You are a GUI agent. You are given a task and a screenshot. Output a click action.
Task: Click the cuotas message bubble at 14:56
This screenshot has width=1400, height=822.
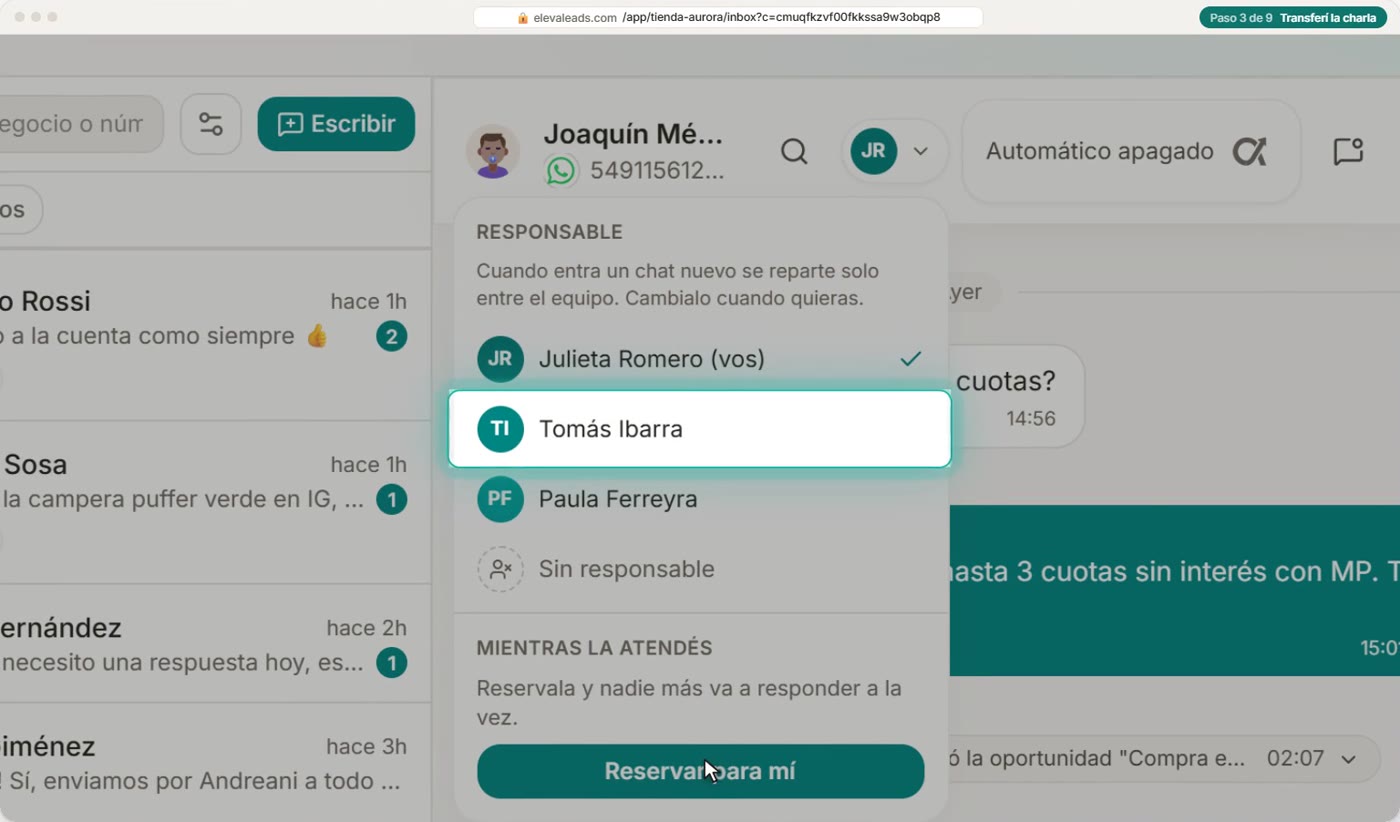(1015, 396)
